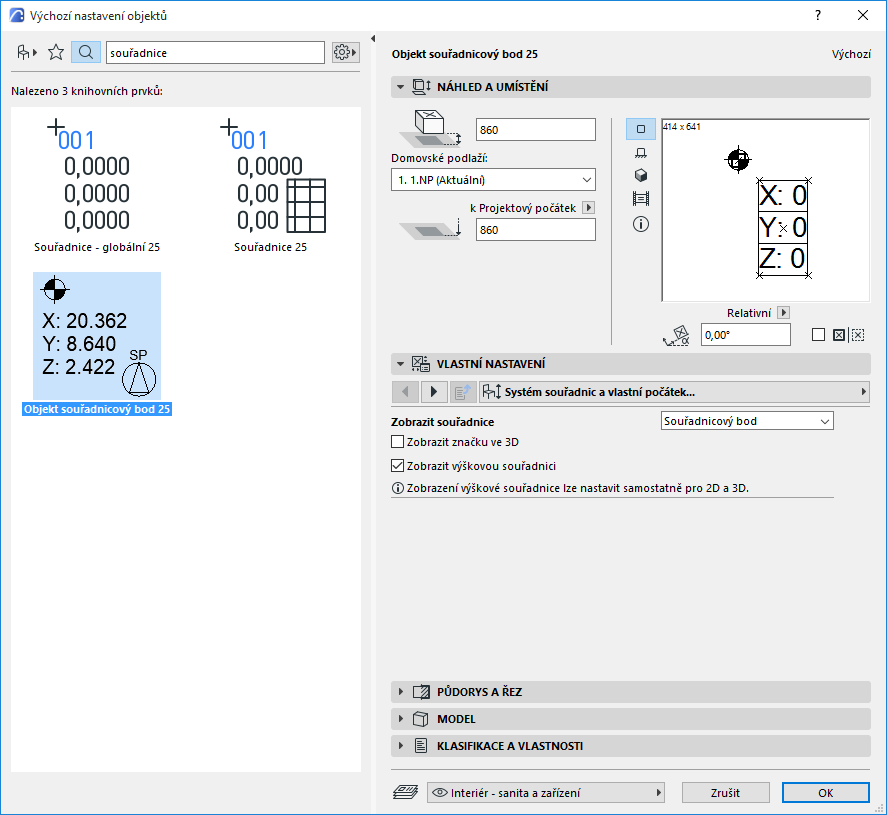Go to previous settings page arrow
Screen dimensions: 887x815
(x=405, y=392)
